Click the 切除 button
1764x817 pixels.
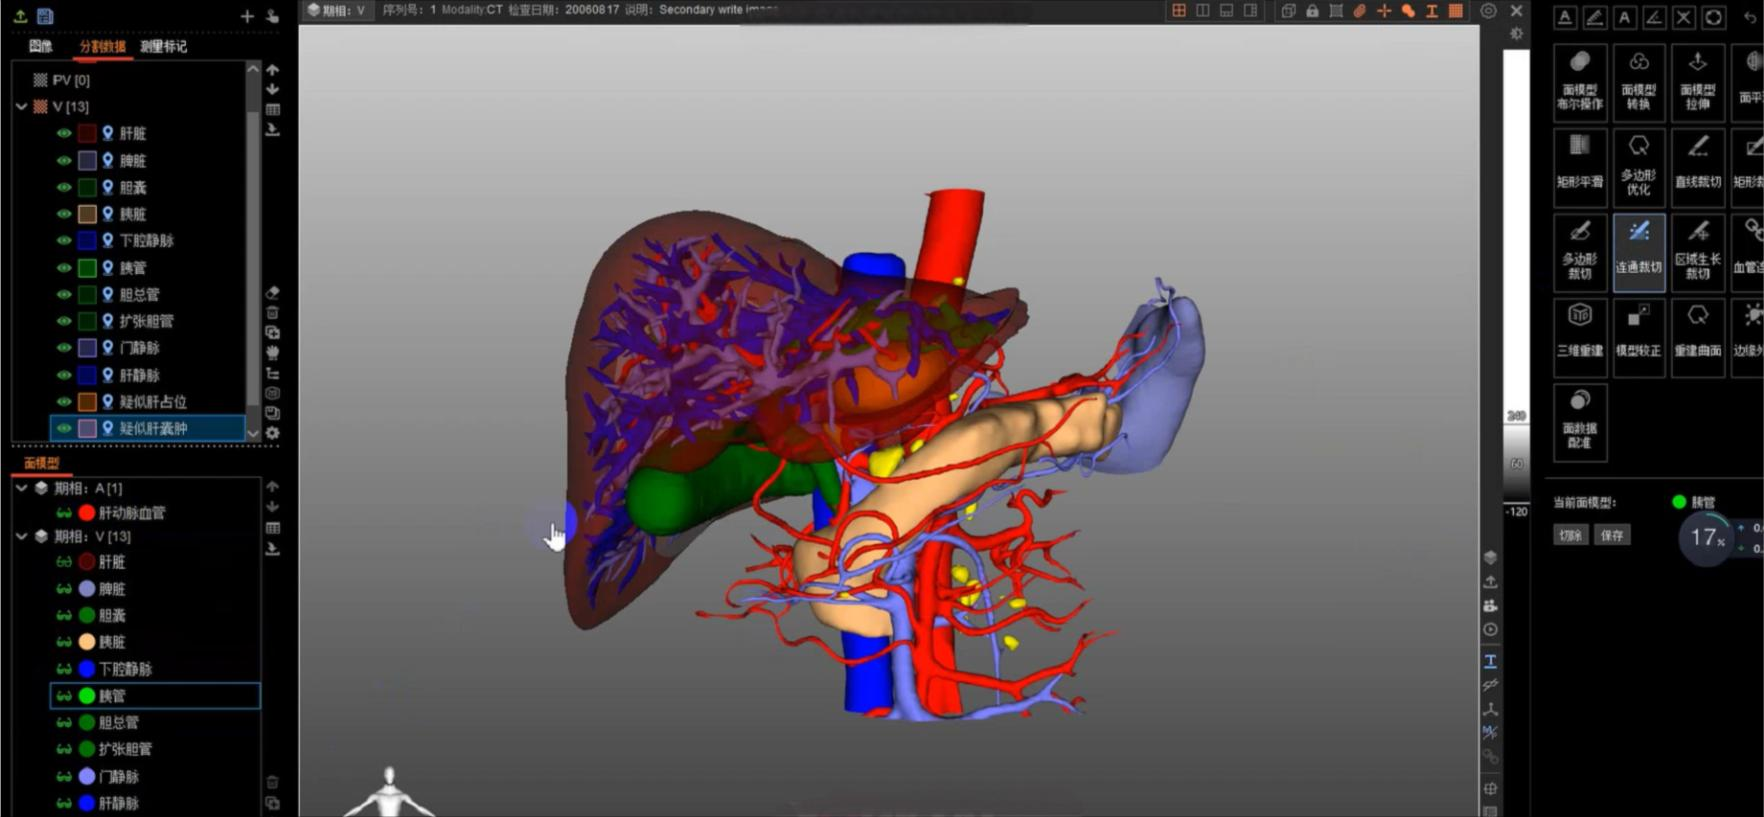tap(1570, 535)
